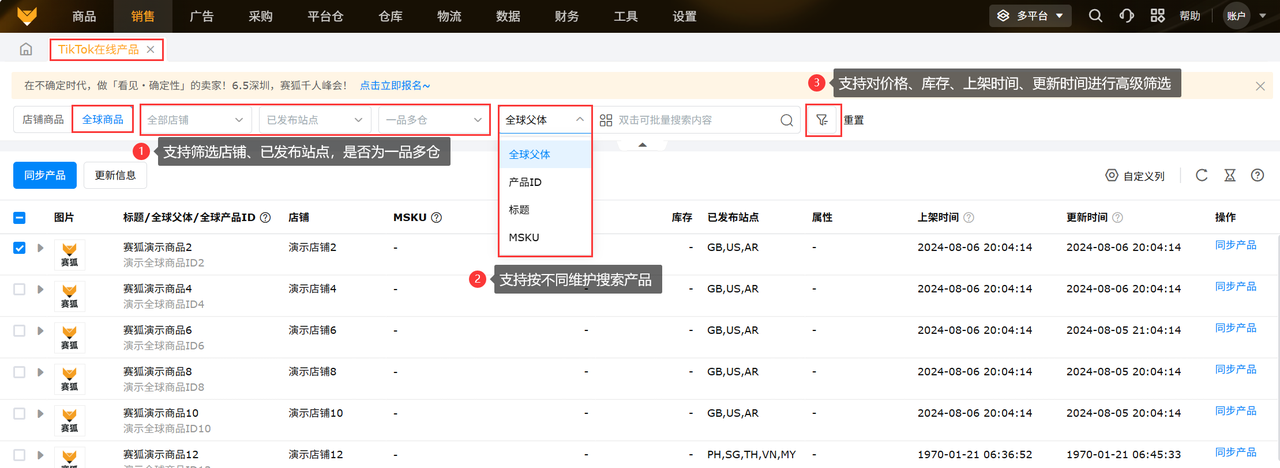Open the apps grid icon
The image size is (1280, 468).
point(1158,16)
